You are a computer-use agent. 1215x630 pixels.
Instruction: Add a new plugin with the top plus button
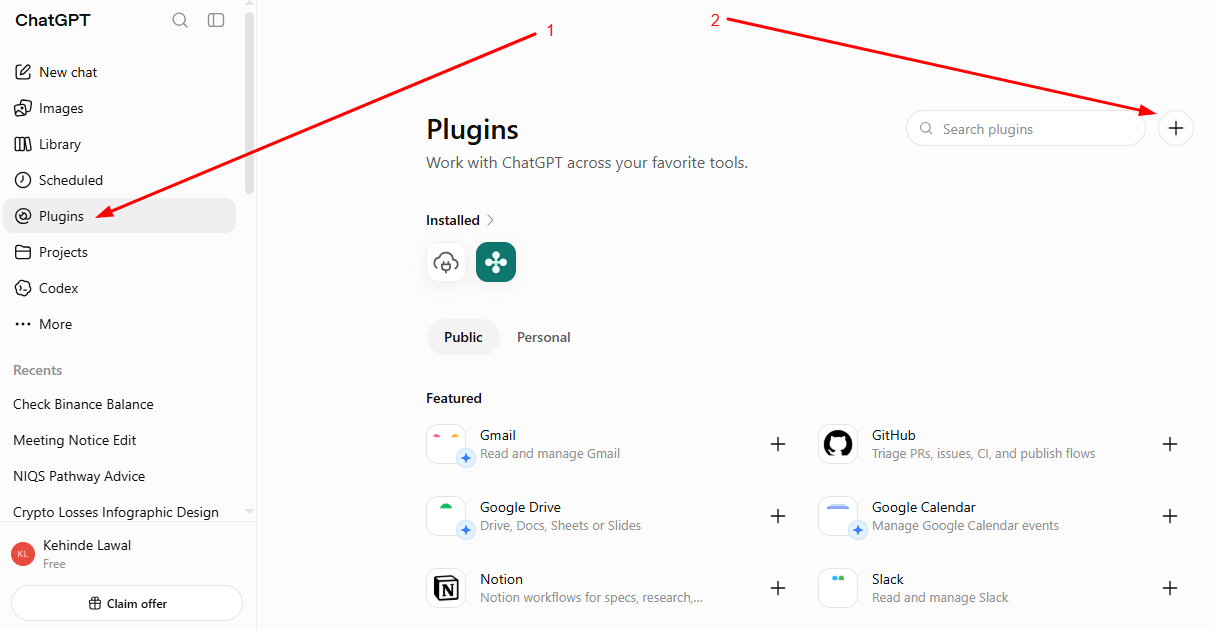1176,128
